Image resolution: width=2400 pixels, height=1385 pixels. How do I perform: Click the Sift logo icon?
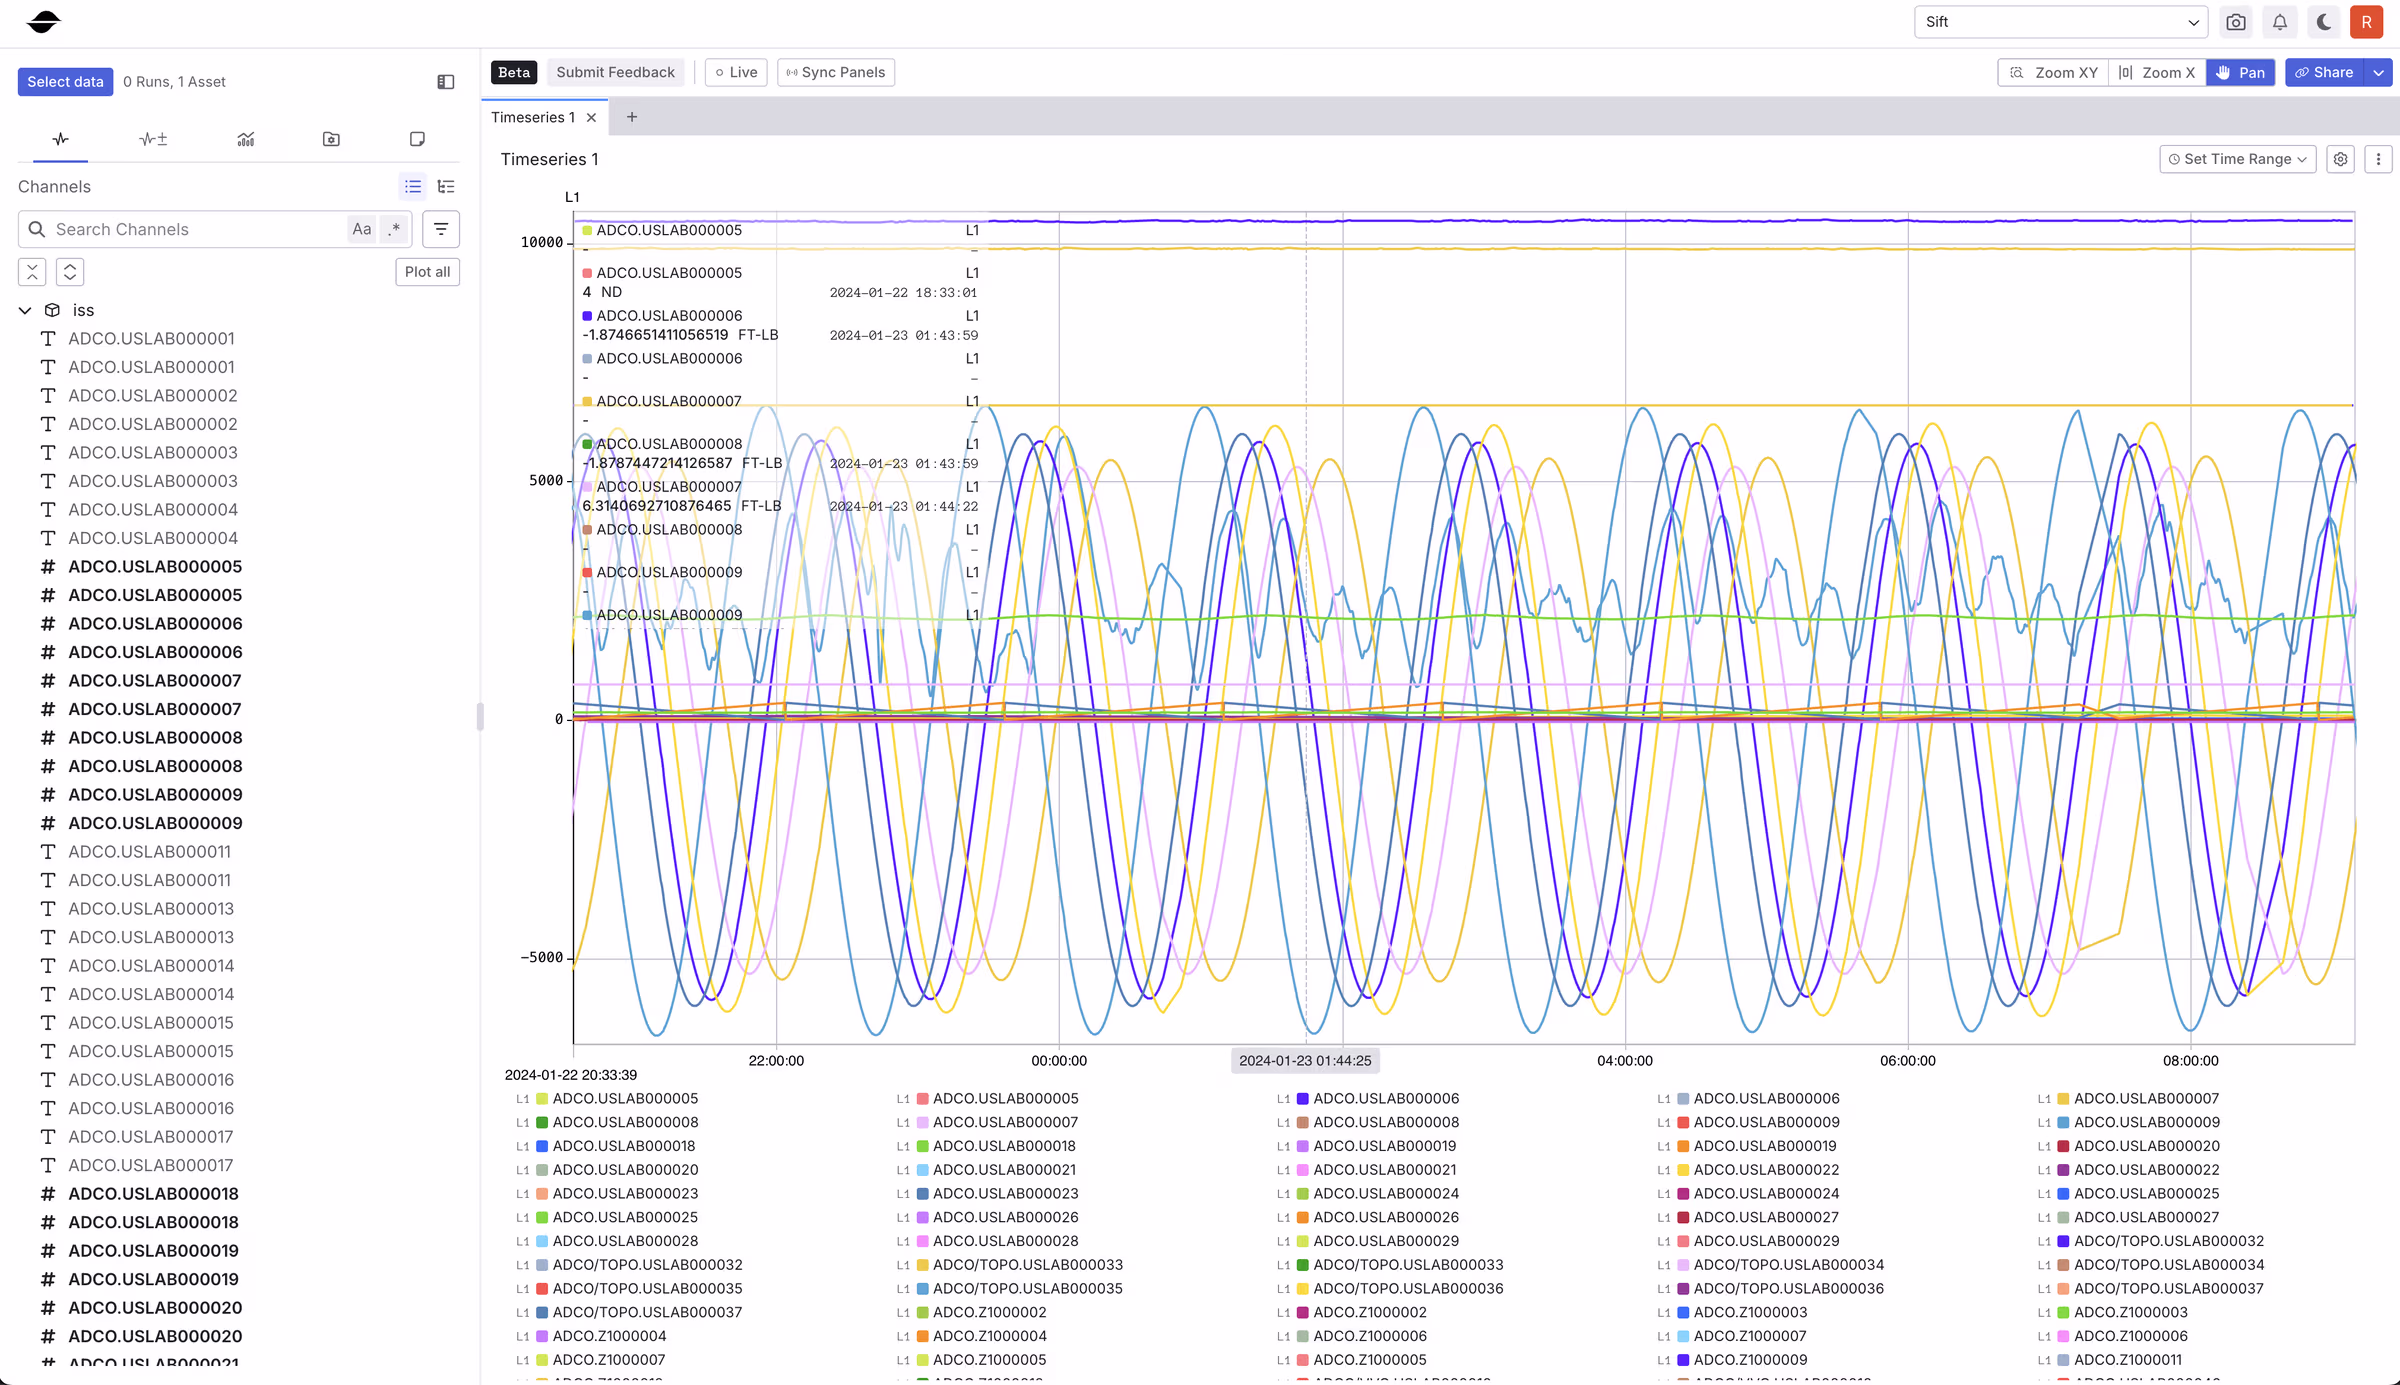coord(43,21)
